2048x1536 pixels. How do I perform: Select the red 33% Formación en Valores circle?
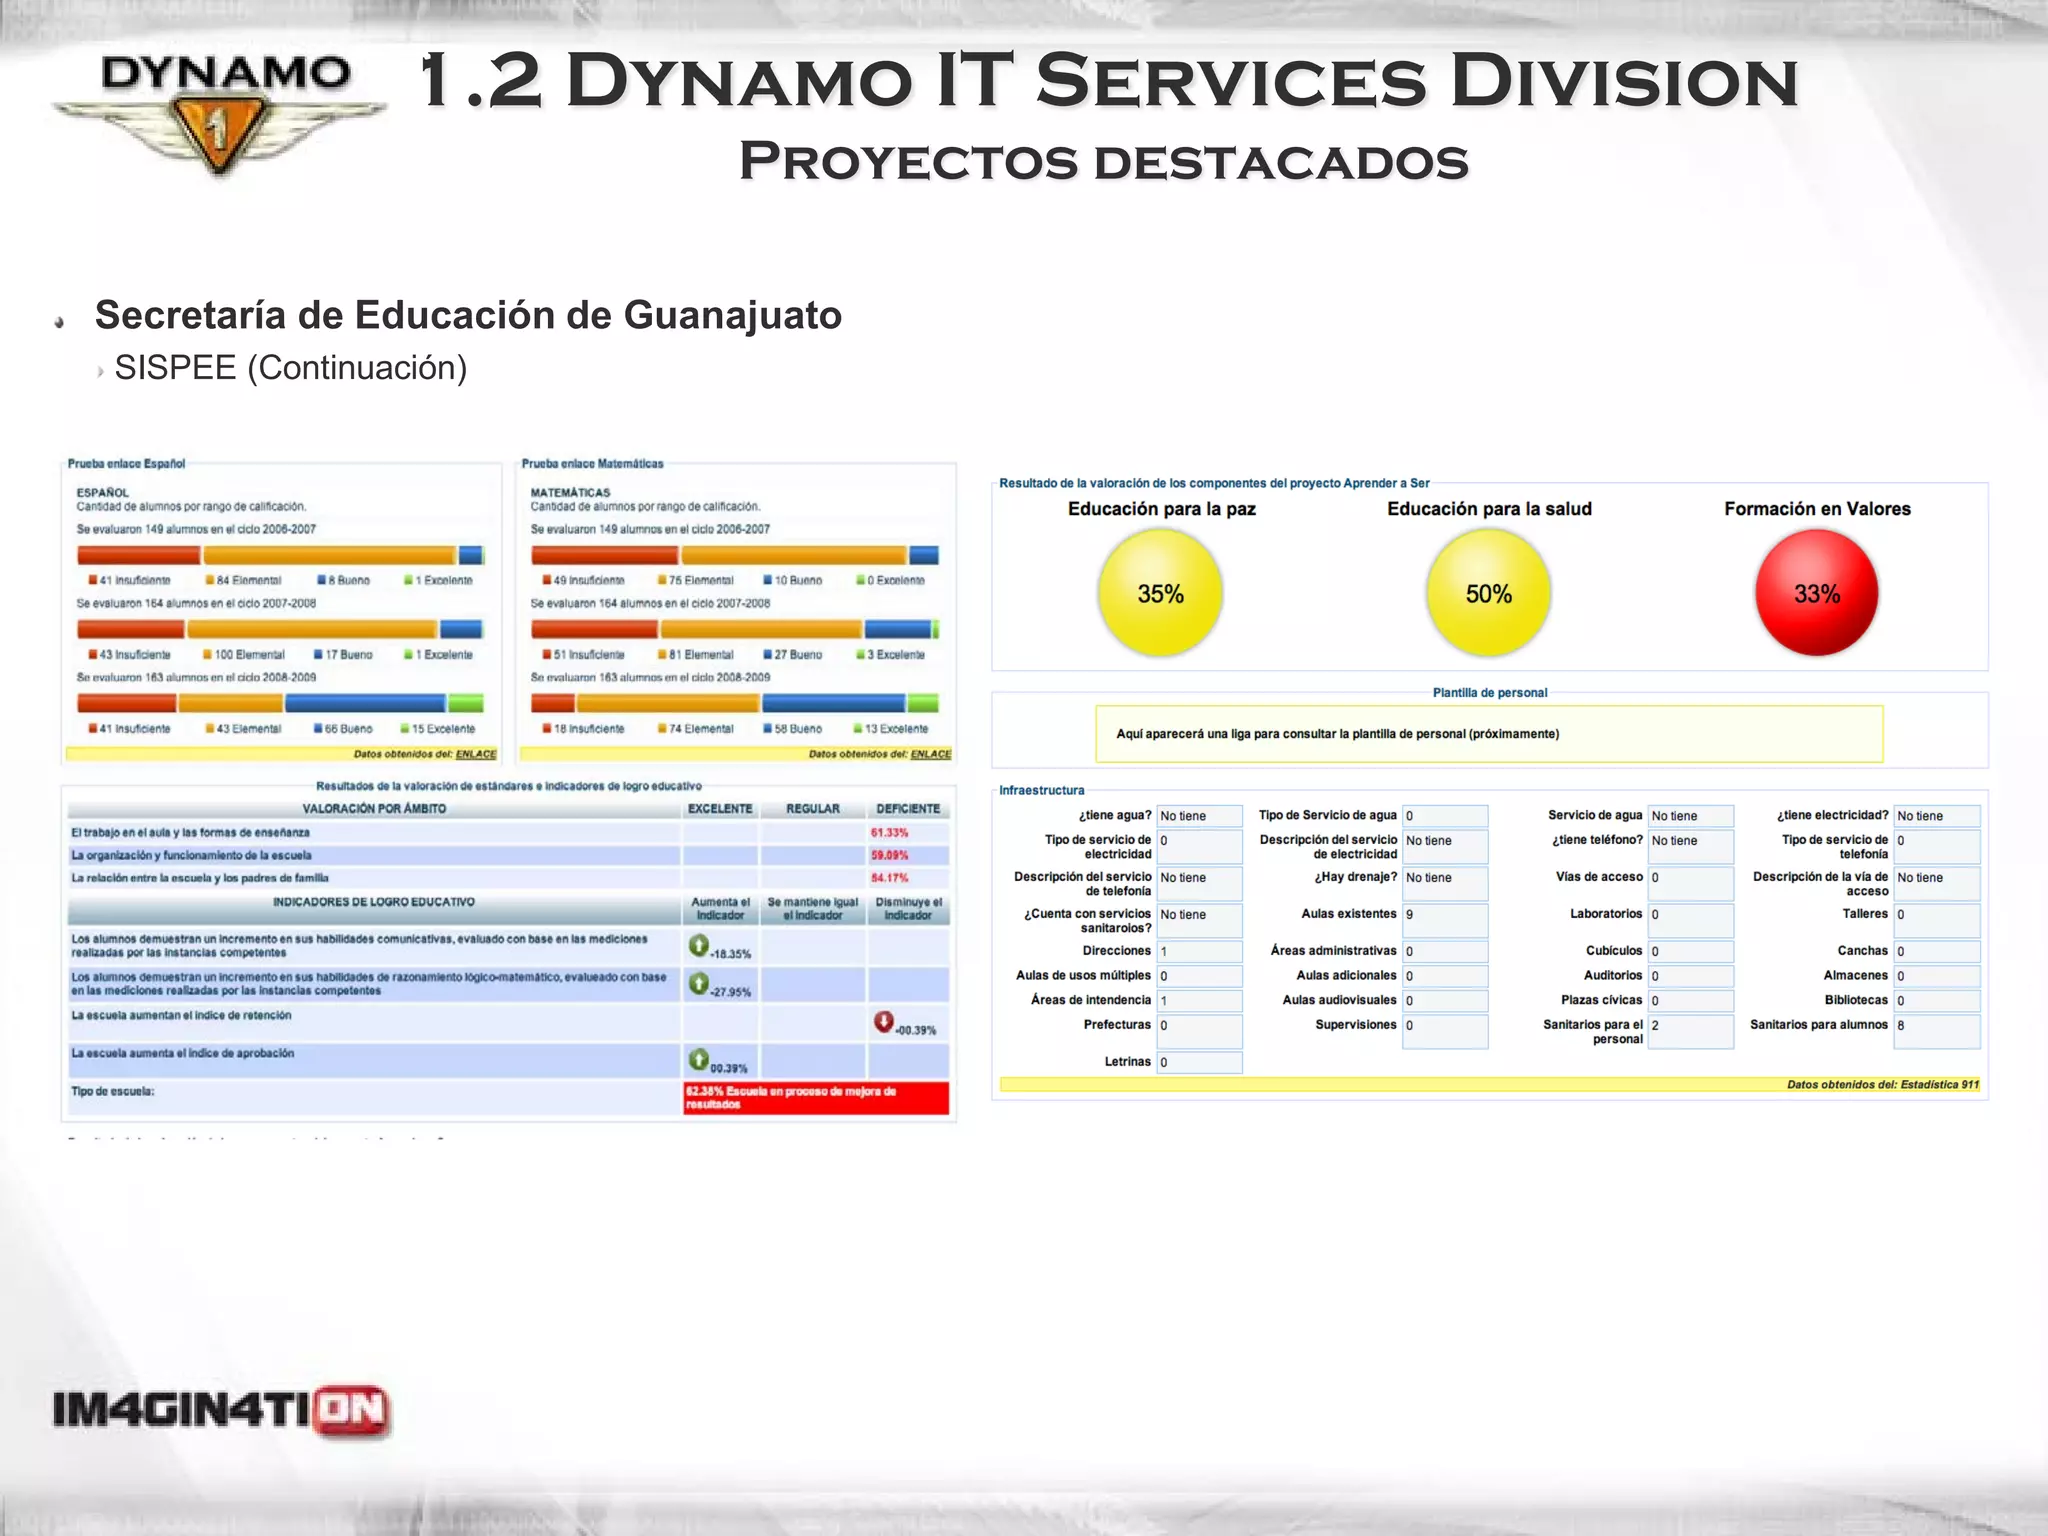[x=1816, y=592]
